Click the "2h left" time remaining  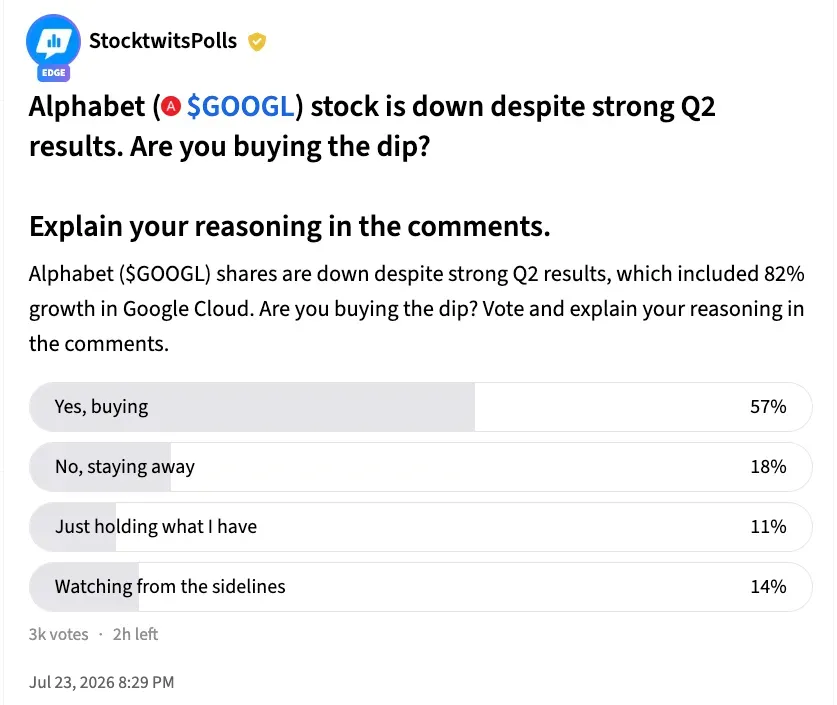coord(135,634)
